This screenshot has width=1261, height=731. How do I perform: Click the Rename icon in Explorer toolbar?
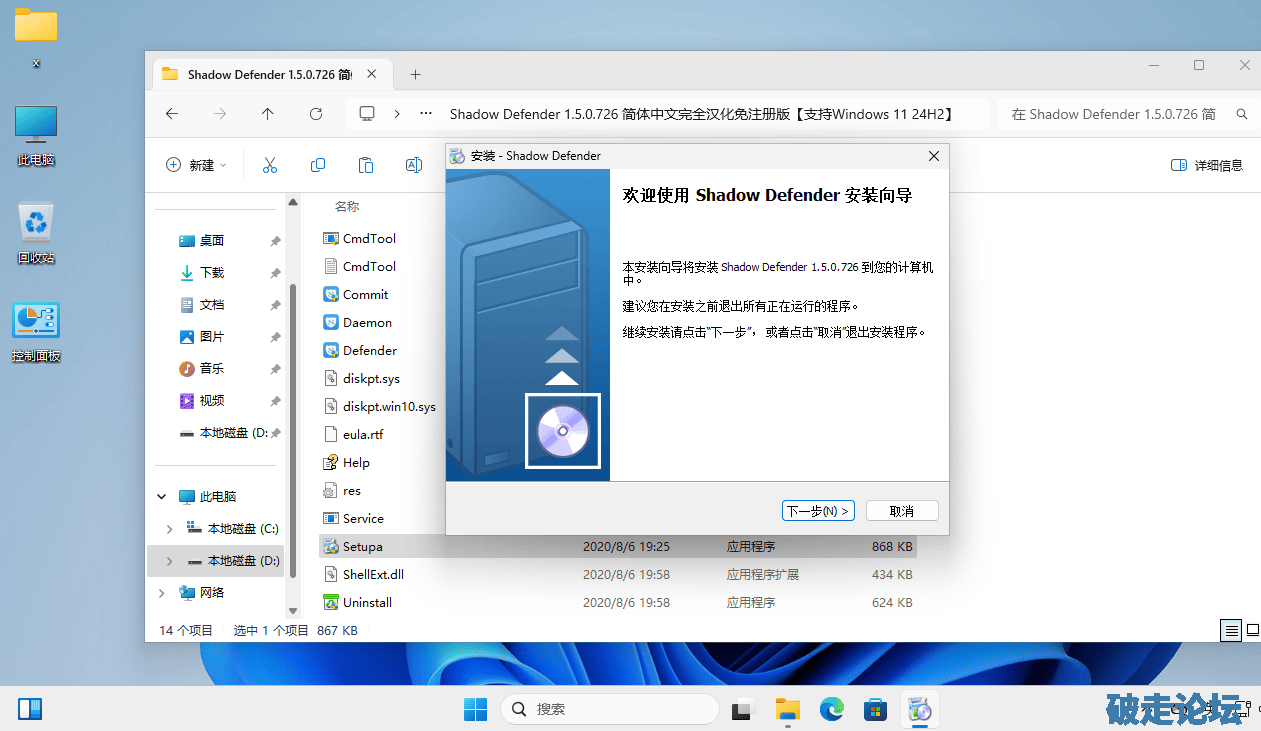[413, 165]
